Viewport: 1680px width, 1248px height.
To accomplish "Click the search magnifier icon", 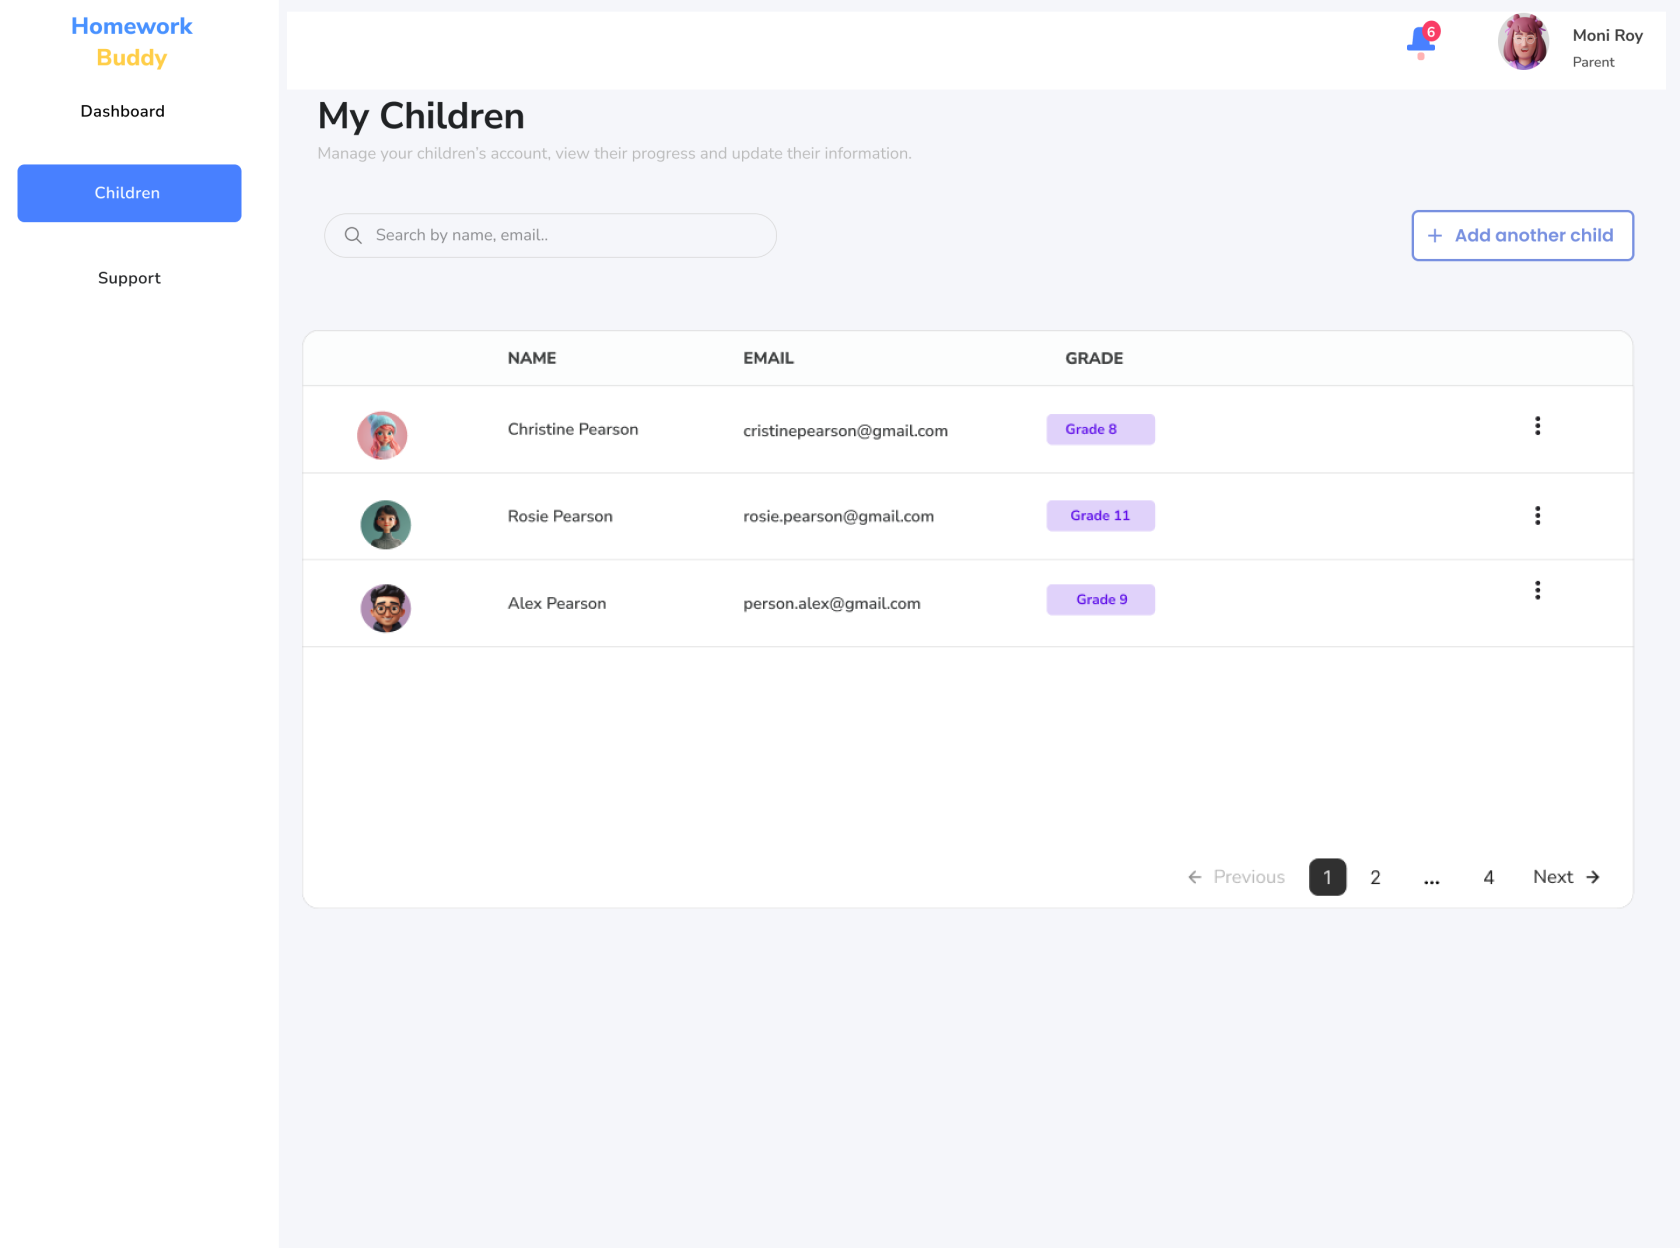I will pos(353,236).
